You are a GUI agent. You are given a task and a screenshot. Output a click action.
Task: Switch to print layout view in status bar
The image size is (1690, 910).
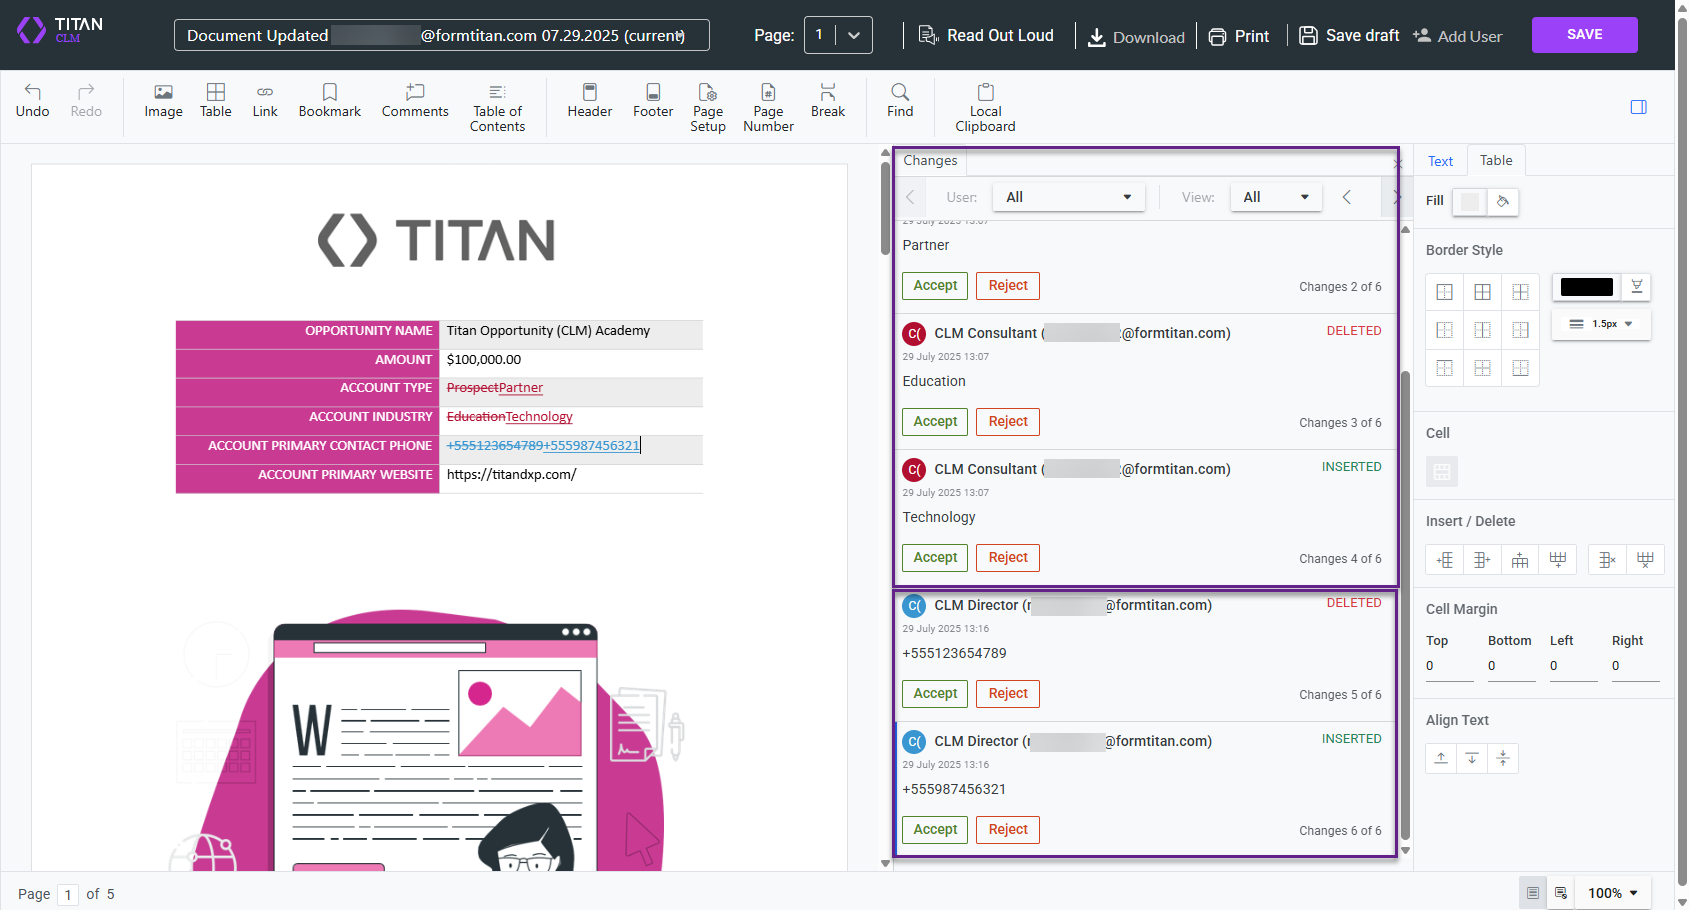1532,893
